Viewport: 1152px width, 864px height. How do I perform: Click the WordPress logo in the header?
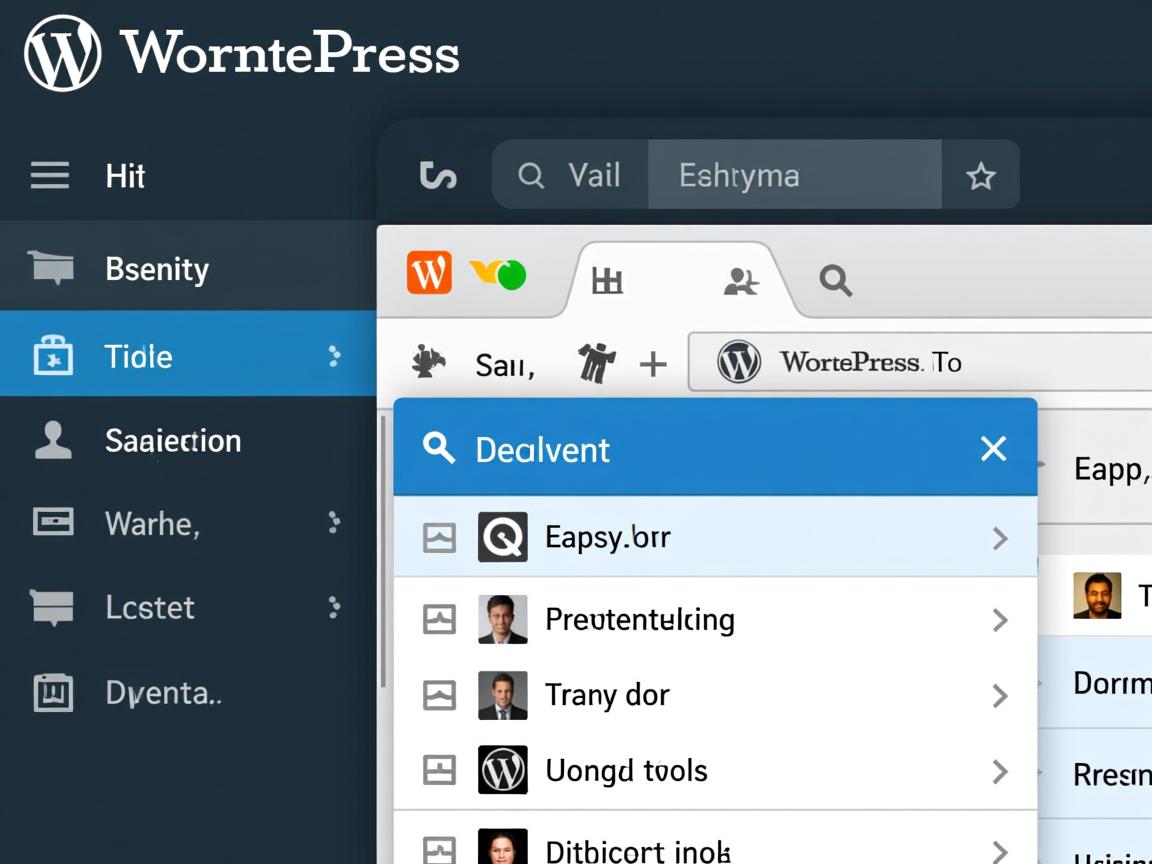(x=62, y=53)
